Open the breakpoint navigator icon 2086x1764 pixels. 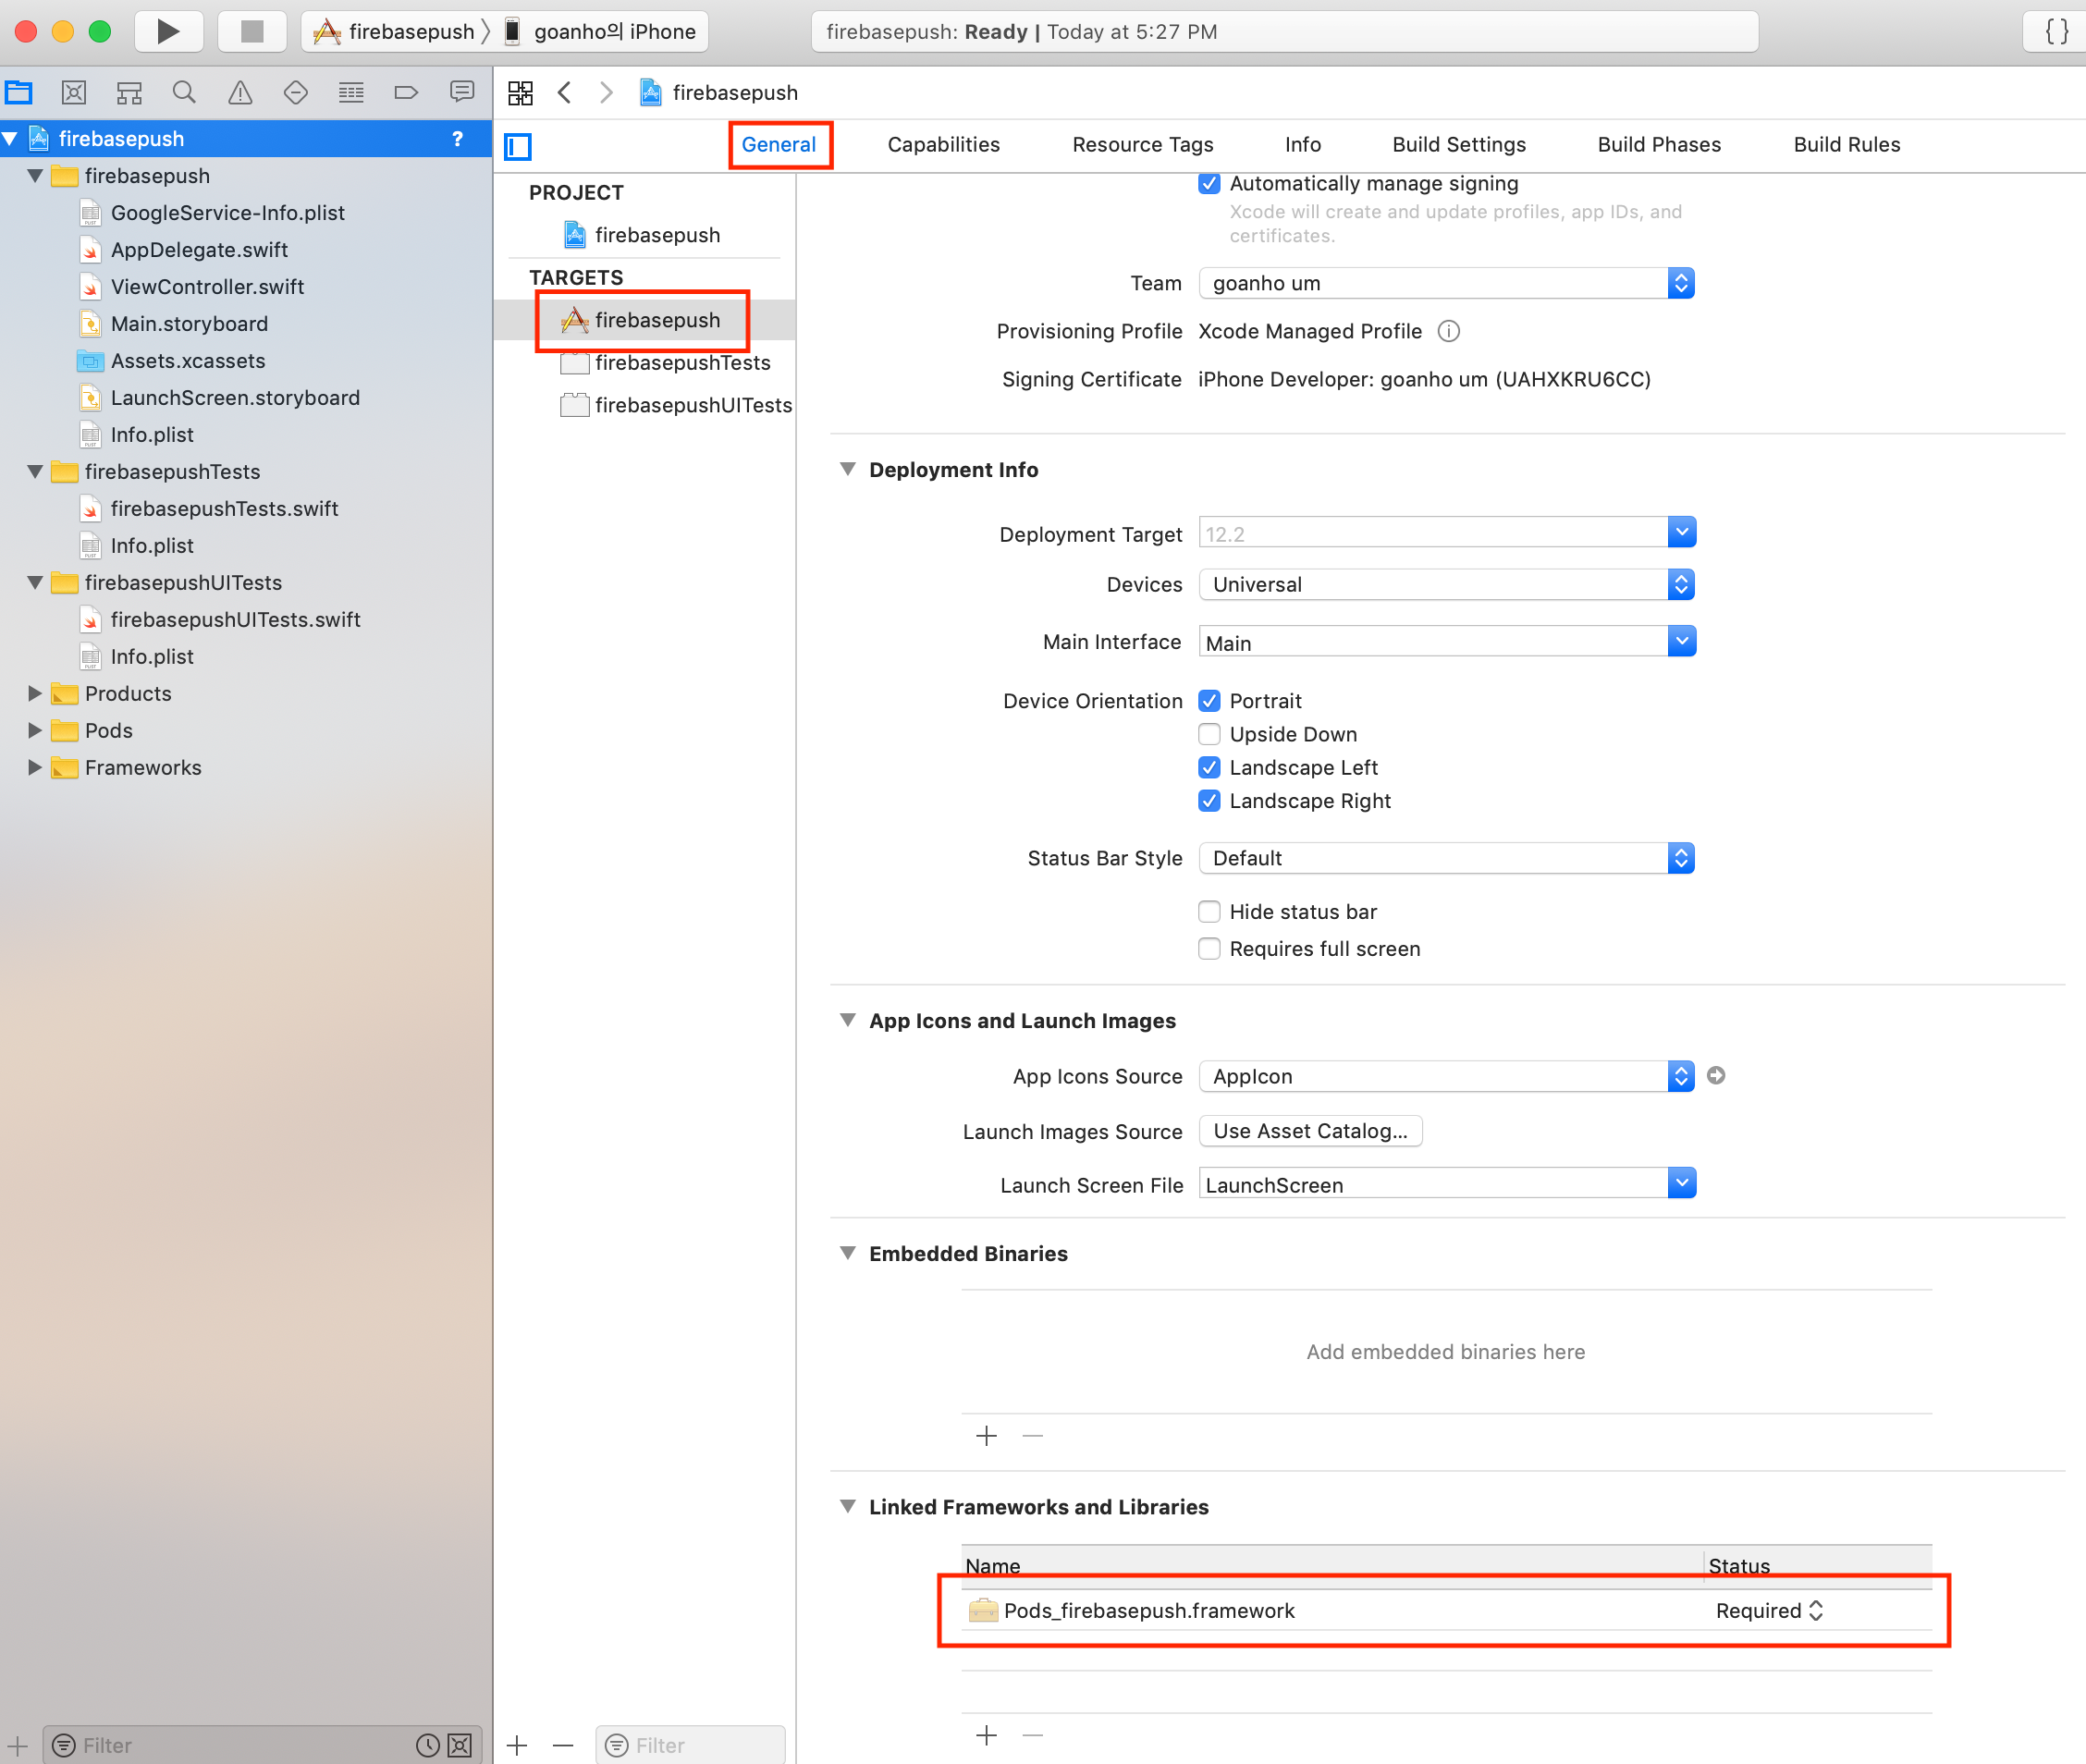click(x=406, y=93)
